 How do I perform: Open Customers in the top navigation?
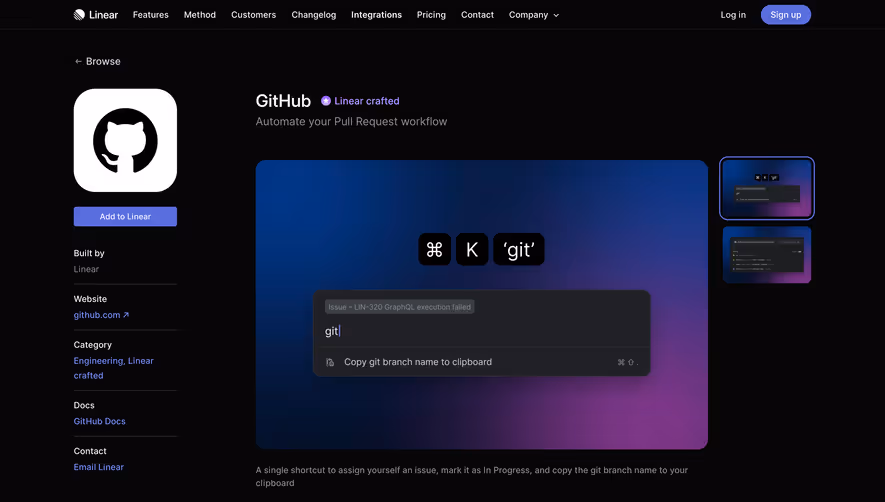point(253,15)
